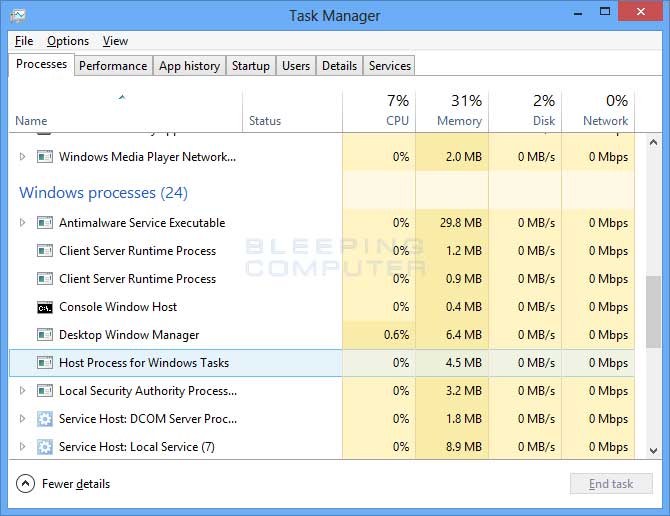Click the Host Process for Windows Tasks icon

click(x=45, y=363)
